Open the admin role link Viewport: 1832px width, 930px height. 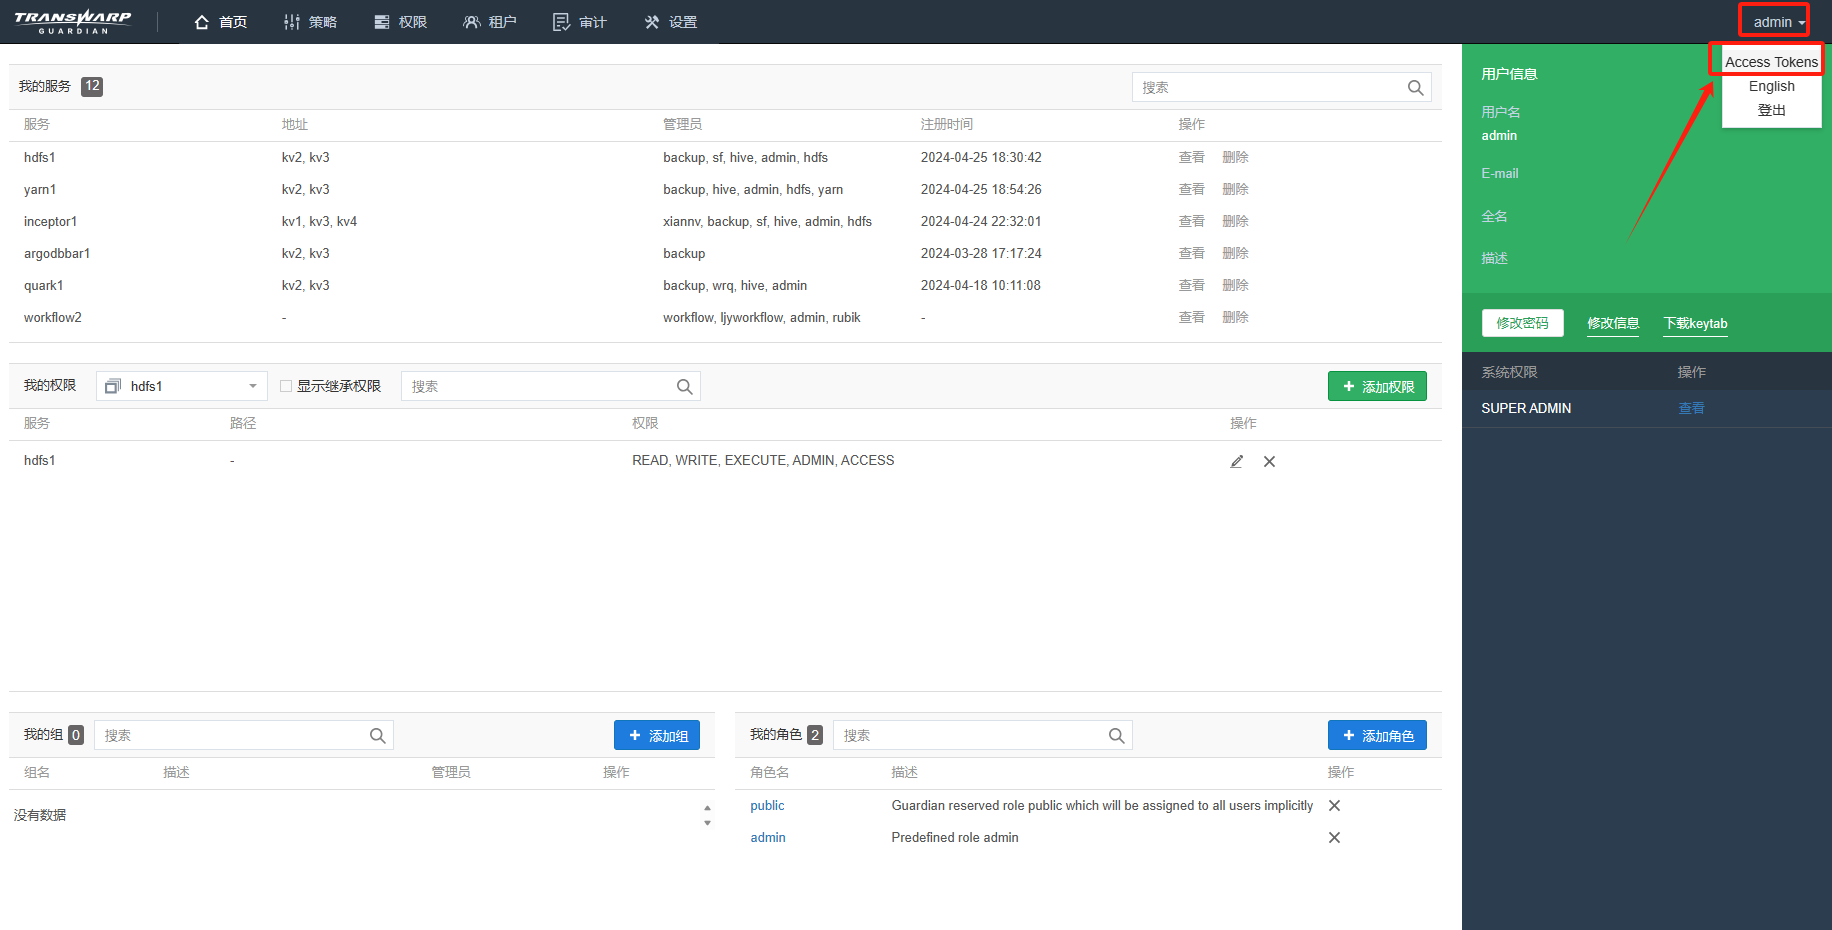tap(768, 837)
